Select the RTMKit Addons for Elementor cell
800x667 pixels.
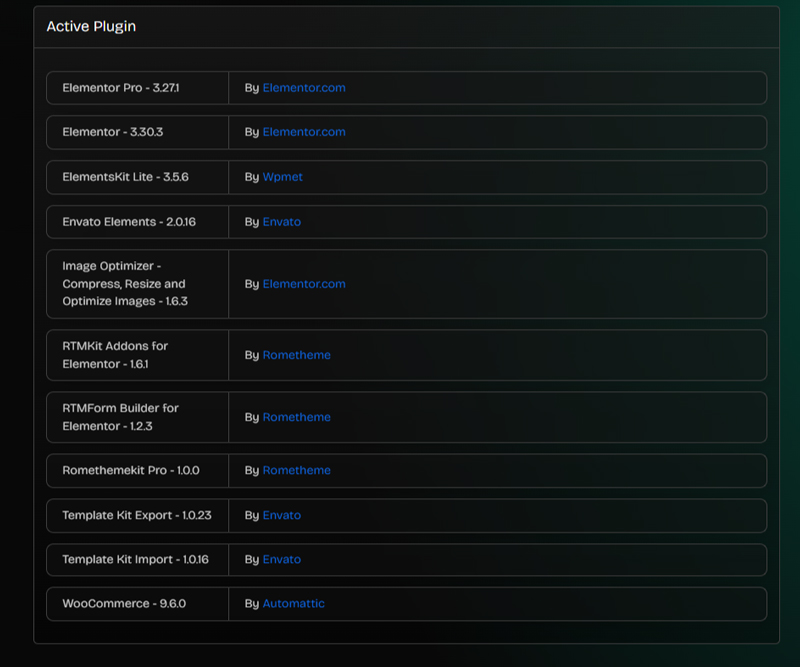click(137, 355)
